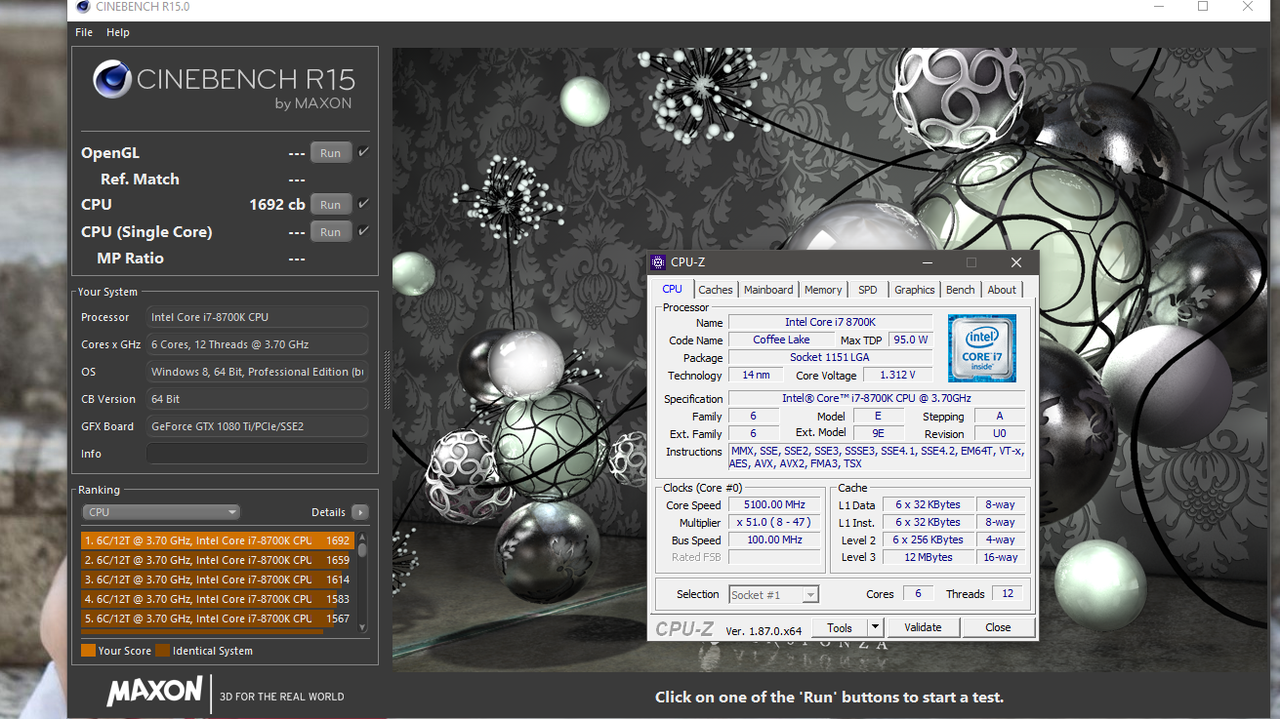Click the Processor field Intel Core i7-8700K CPU
This screenshot has width=1280, height=719.
pos(257,317)
